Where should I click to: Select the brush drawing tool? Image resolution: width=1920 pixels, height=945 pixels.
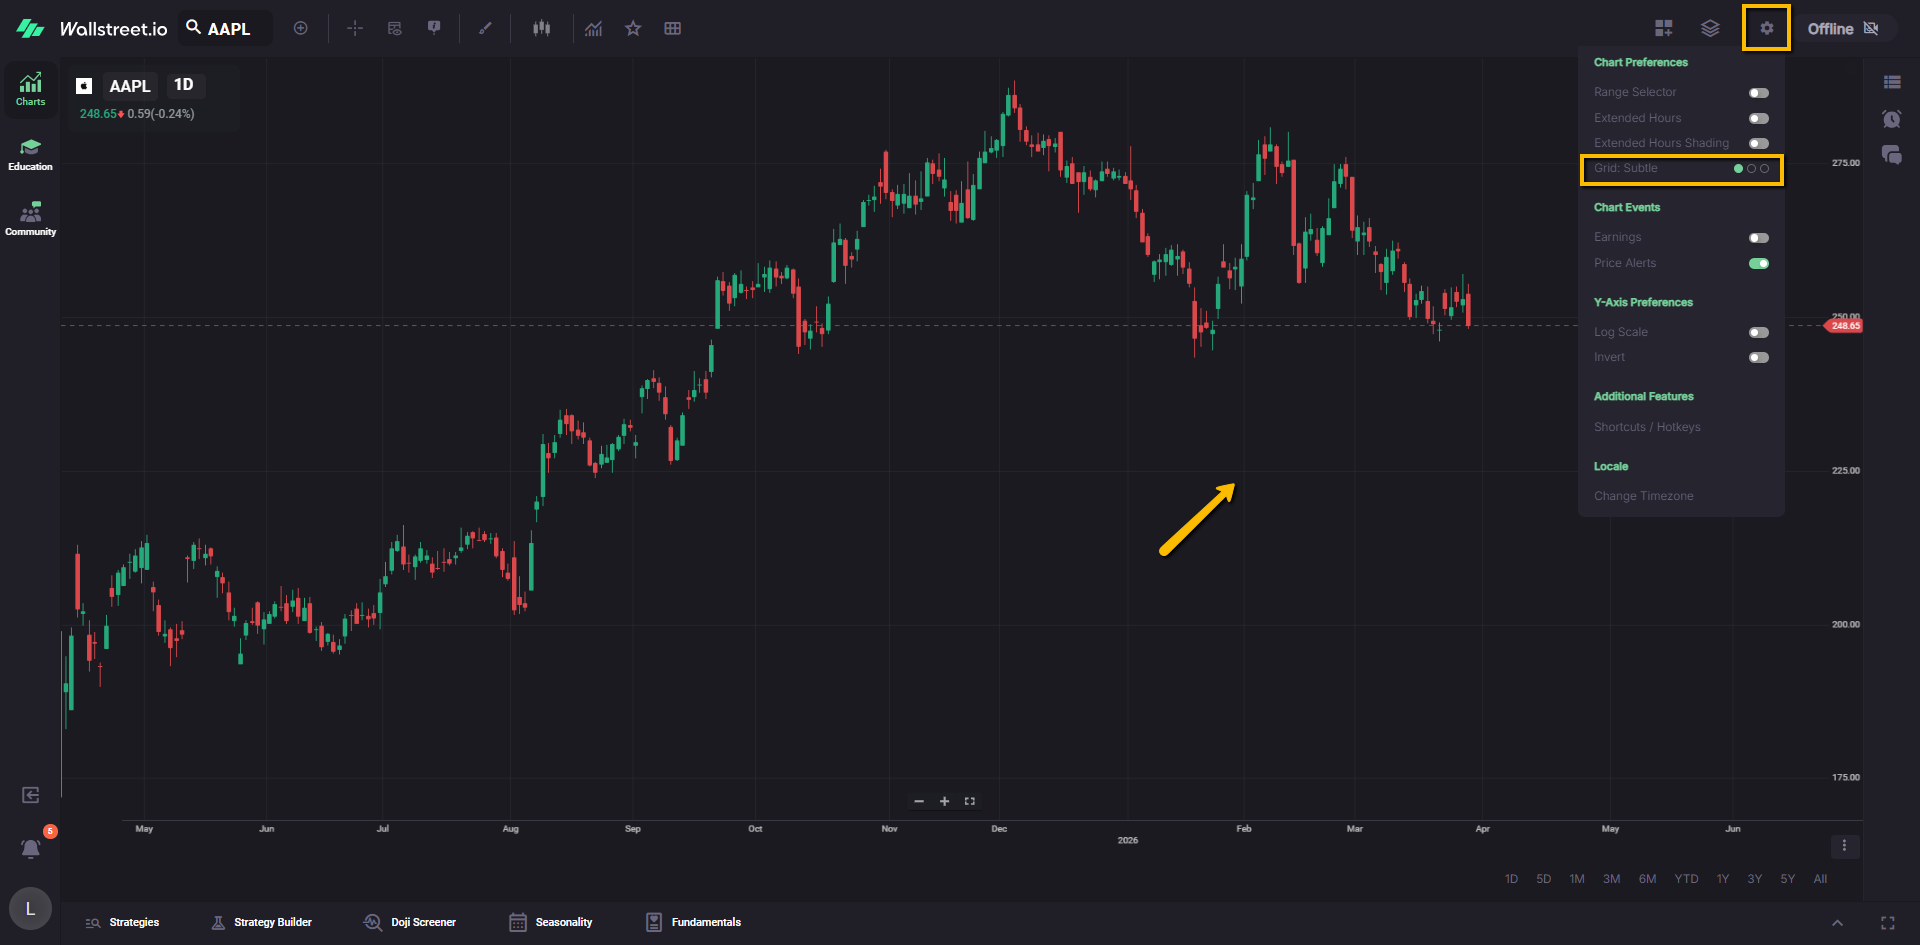(485, 28)
